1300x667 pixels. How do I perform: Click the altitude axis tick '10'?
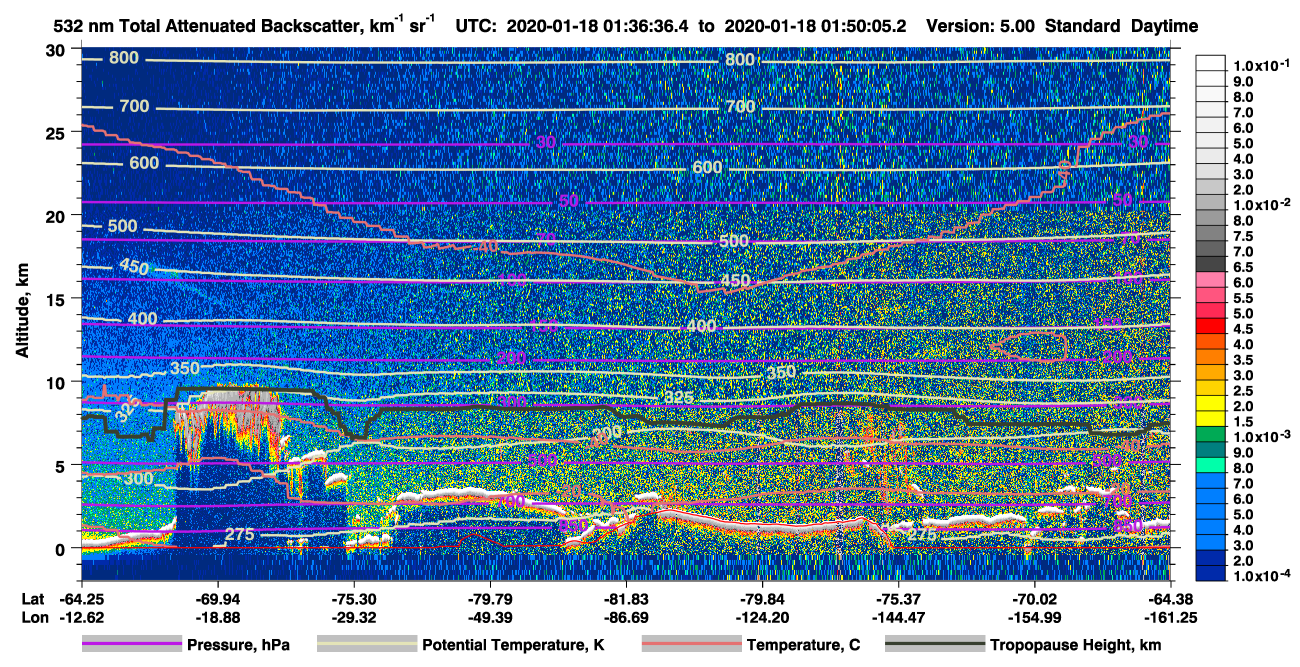pyautogui.click(x=58, y=381)
